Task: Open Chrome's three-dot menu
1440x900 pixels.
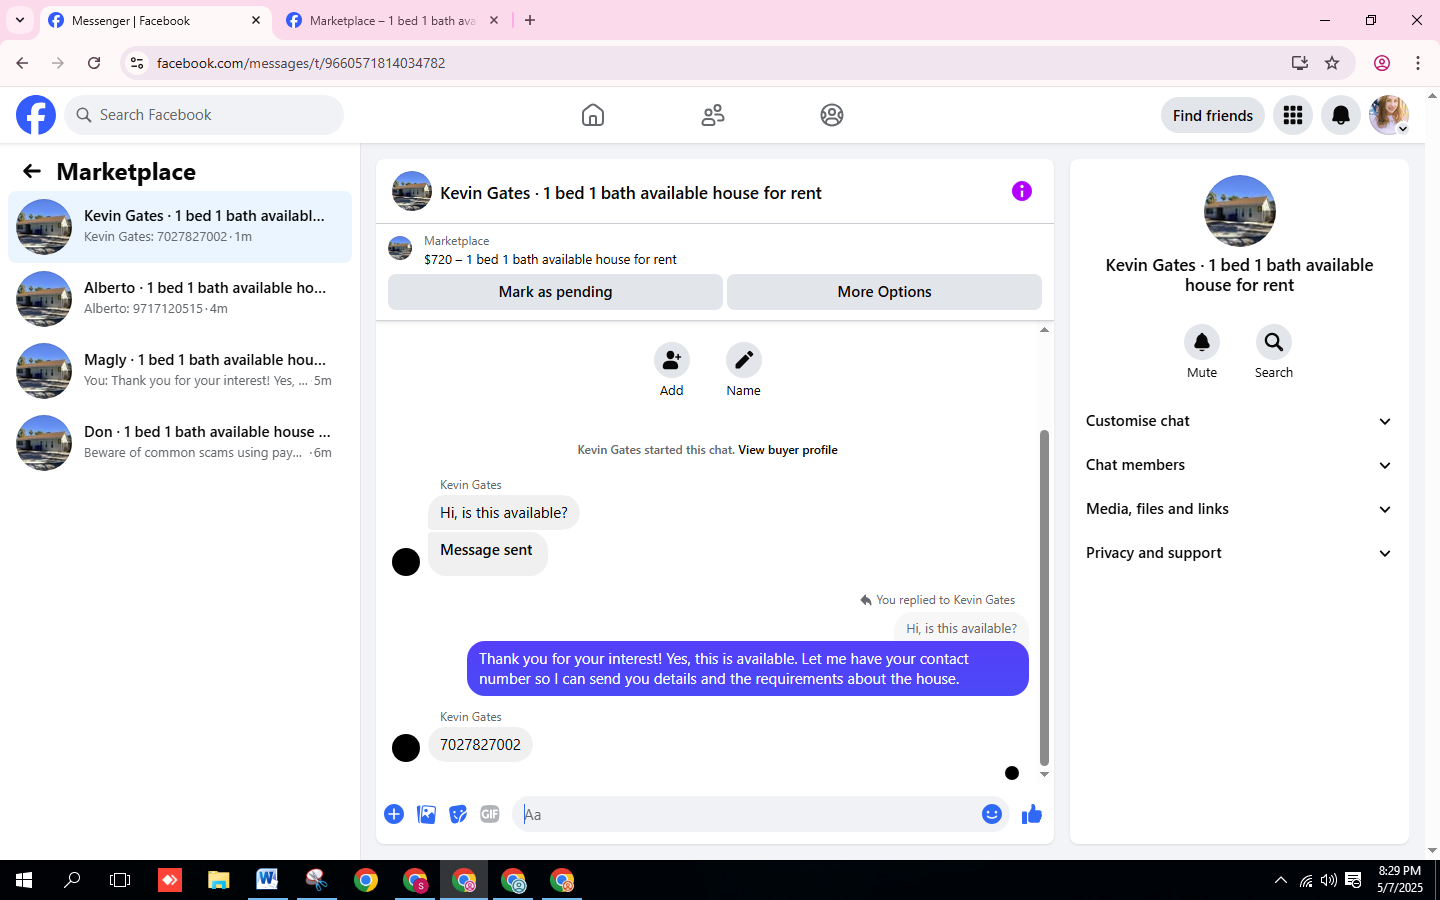Action: coord(1418,63)
